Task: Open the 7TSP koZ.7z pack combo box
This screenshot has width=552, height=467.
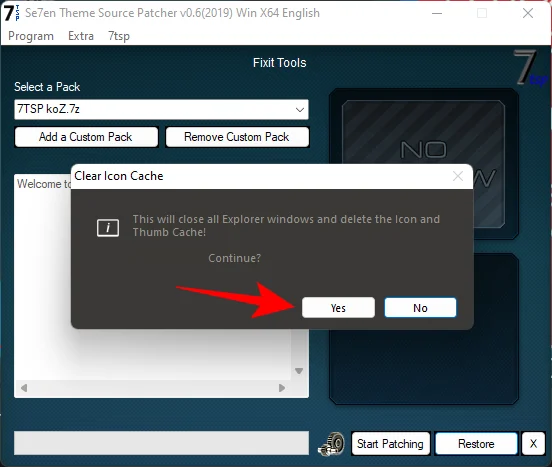Action: click(x=162, y=109)
